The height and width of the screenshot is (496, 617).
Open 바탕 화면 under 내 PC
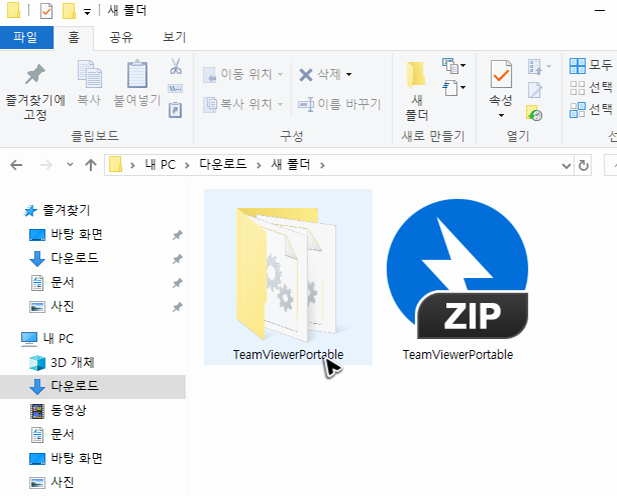pyautogui.click(x=76, y=458)
